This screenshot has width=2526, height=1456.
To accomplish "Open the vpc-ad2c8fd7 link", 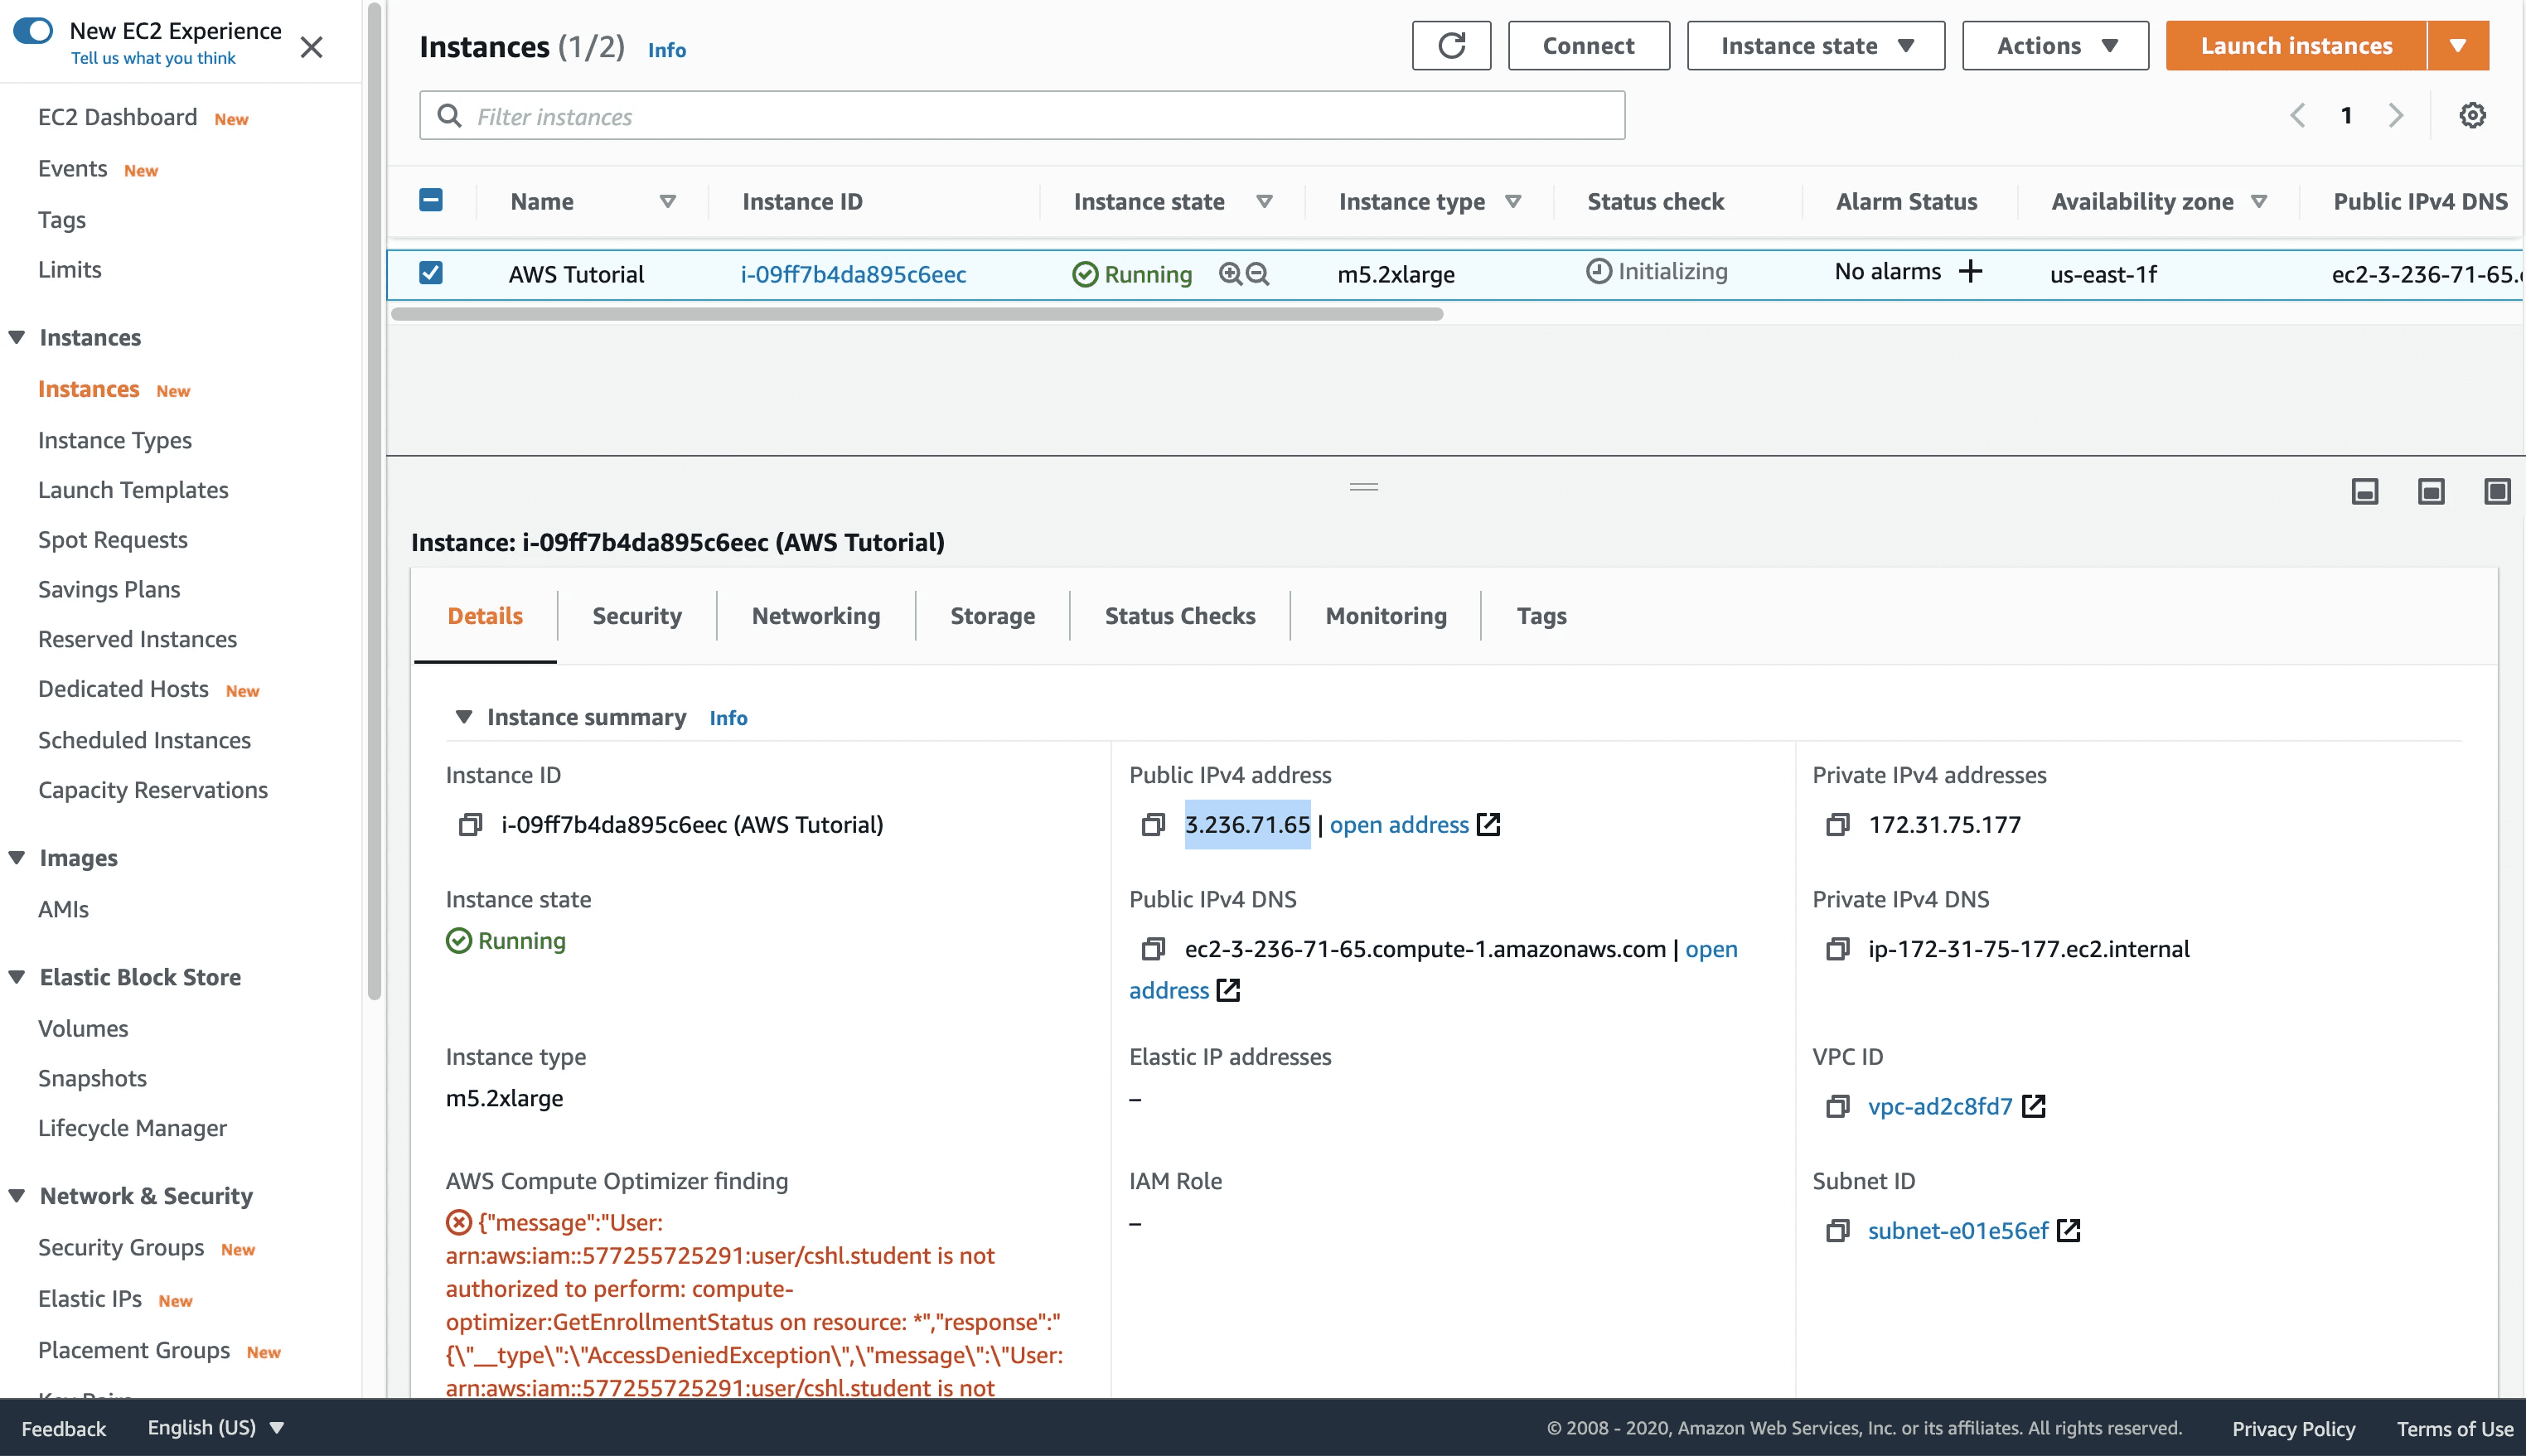I will pyautogui.click(x=1939, y=1106).
